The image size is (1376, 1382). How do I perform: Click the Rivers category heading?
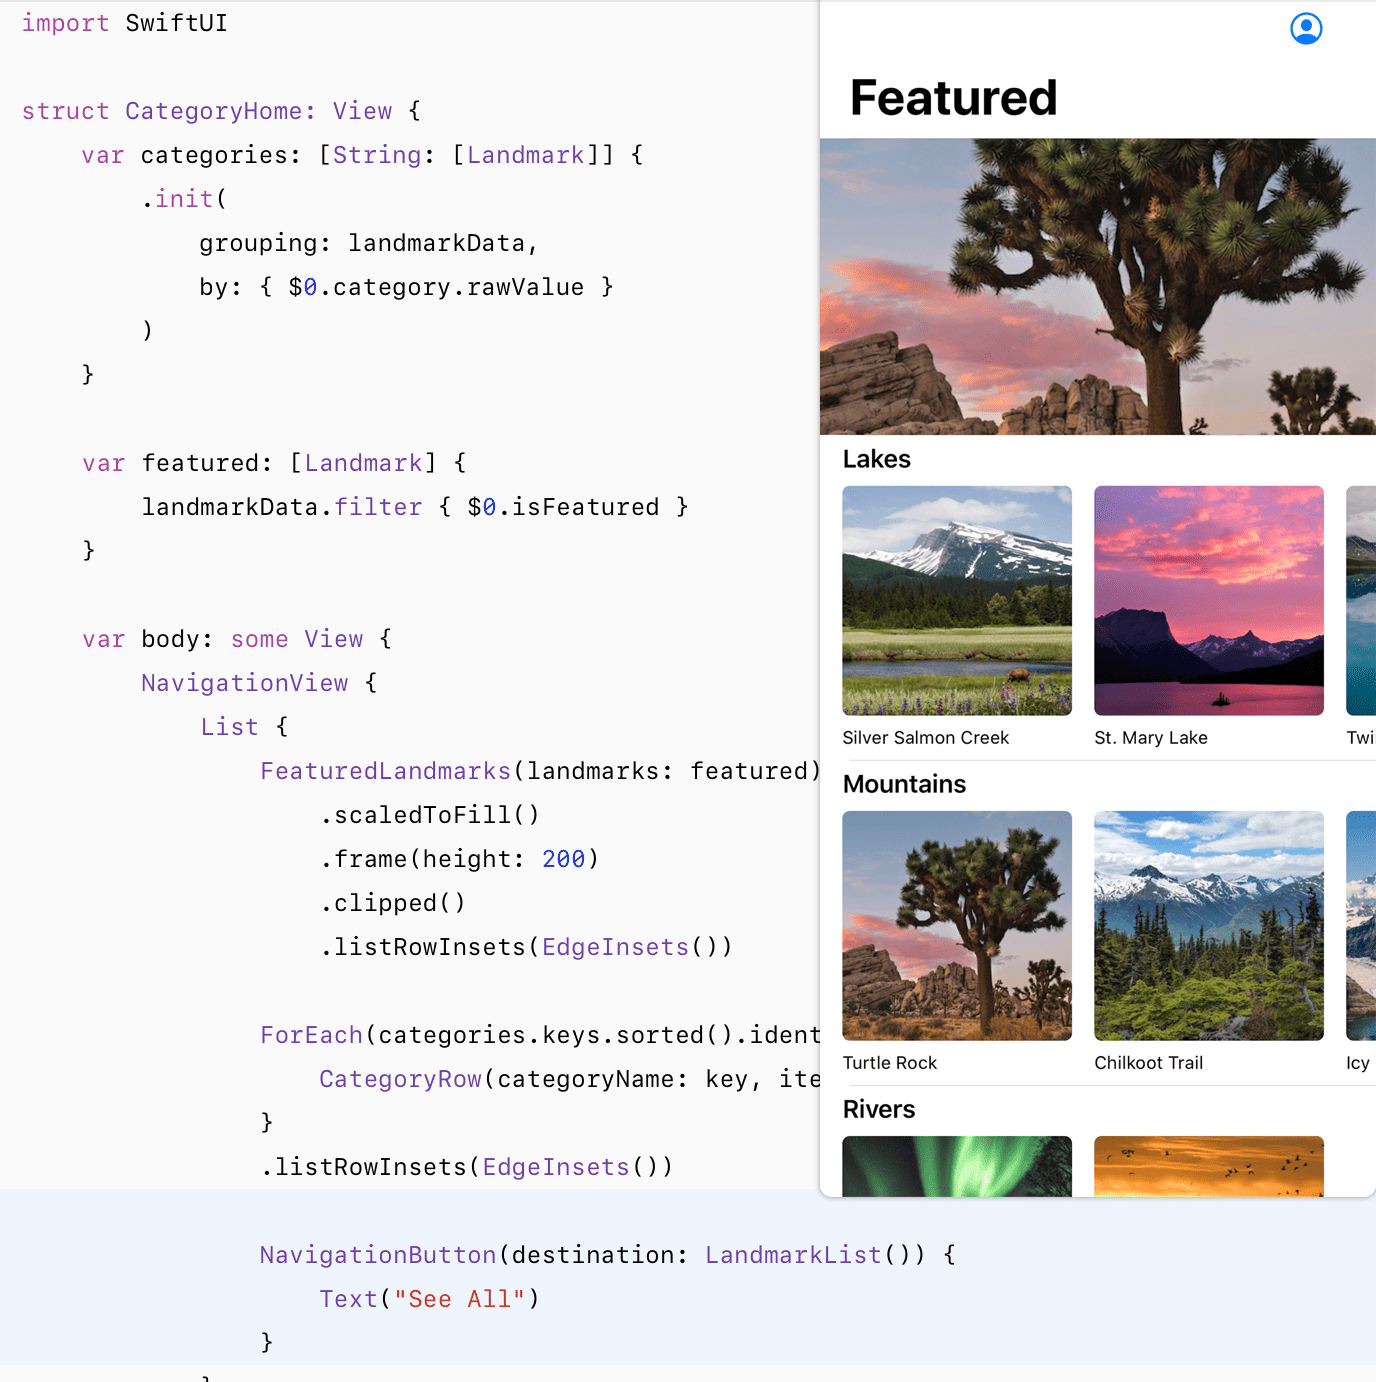click(x=878, y=1109)
